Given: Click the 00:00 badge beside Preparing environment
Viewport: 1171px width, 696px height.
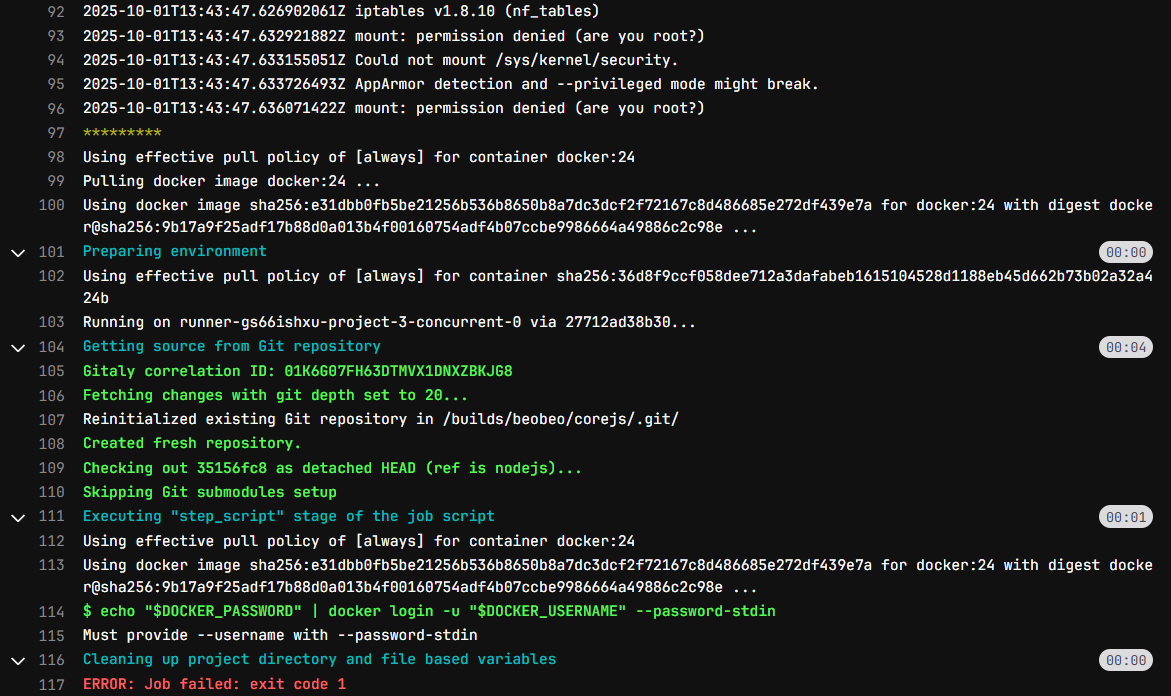Looking at the screenshot, I should [x=1125, y=252].
